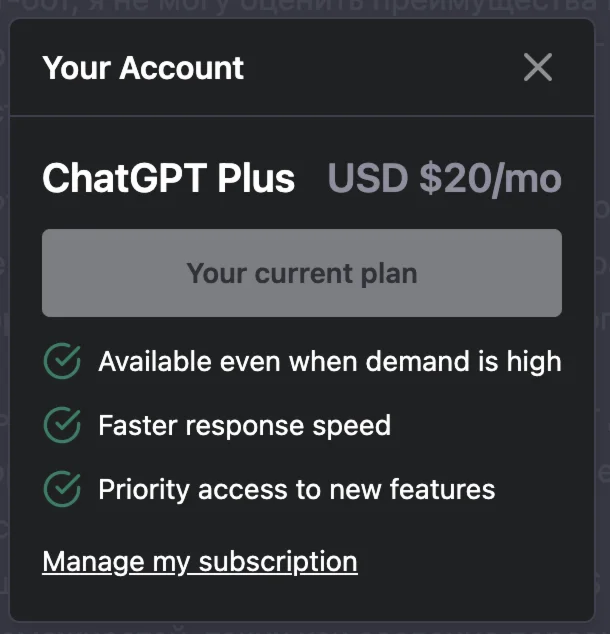Image resolution: width=610 pixels, height=634 pixels.
Task: Click the "Your Account" dialog heading
Action: pos(143,68)
